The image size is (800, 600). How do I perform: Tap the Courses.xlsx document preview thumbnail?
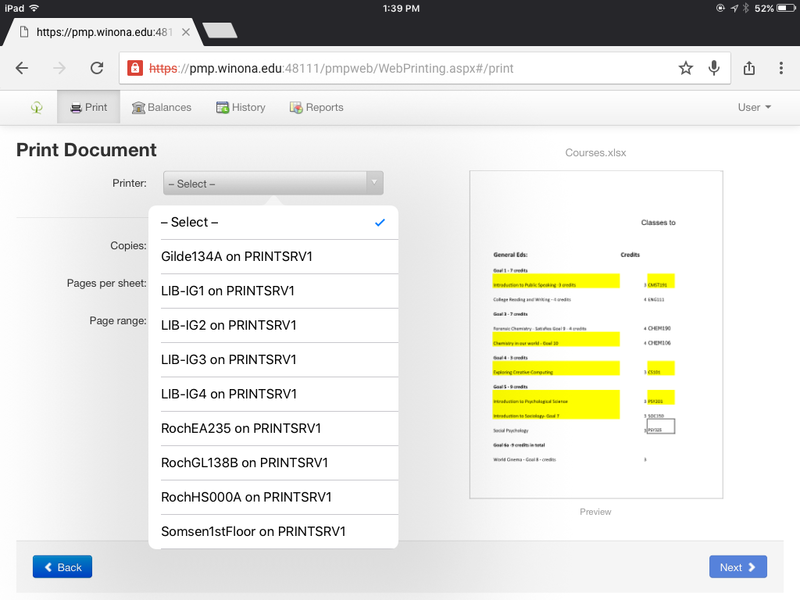[x=595, y=335]
